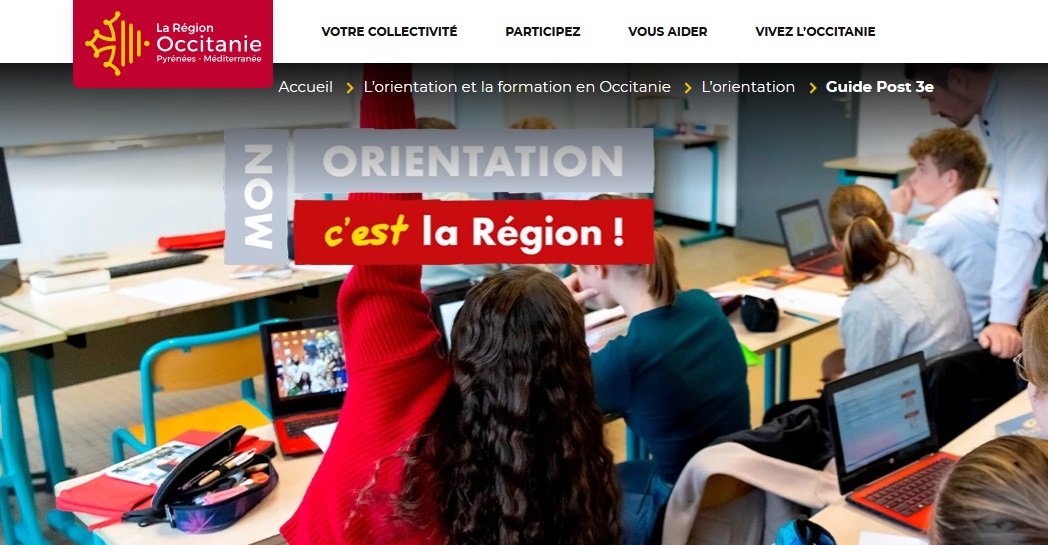Open the La Région Occitanie homepage logo text

[x=209, y=42]
